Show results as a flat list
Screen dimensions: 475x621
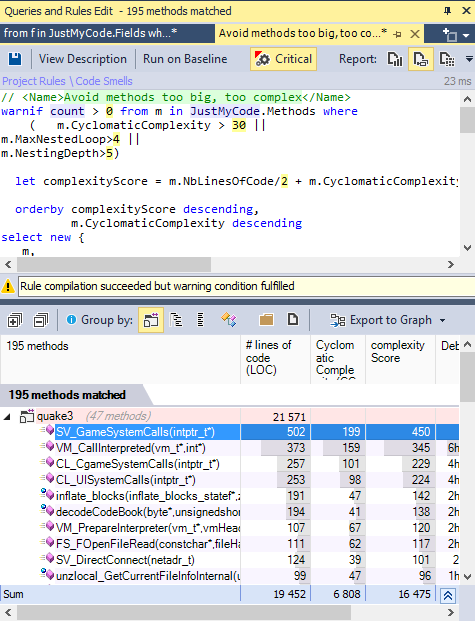point(200,320)
